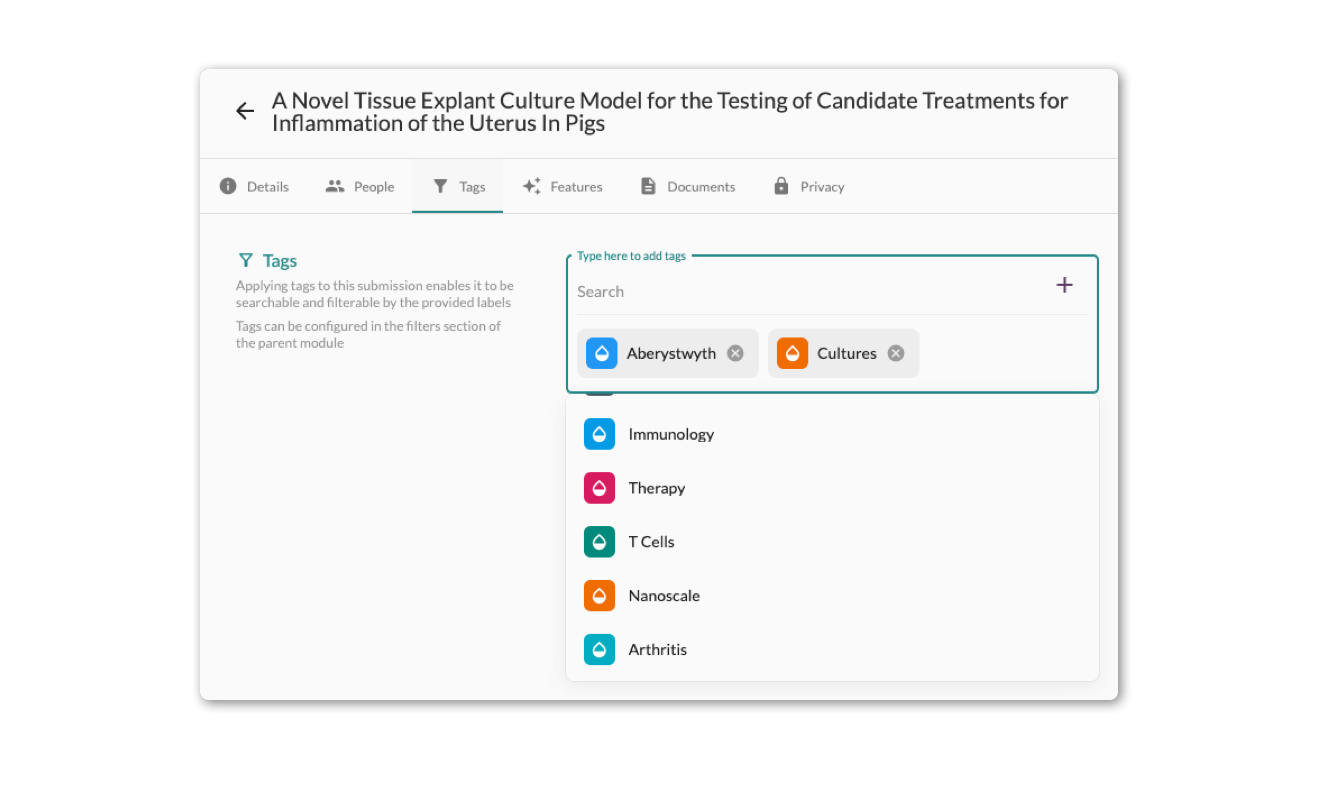Select the Tags tab
The height and width of the screenshot is (804, 1319).
[x=458, y=187]
